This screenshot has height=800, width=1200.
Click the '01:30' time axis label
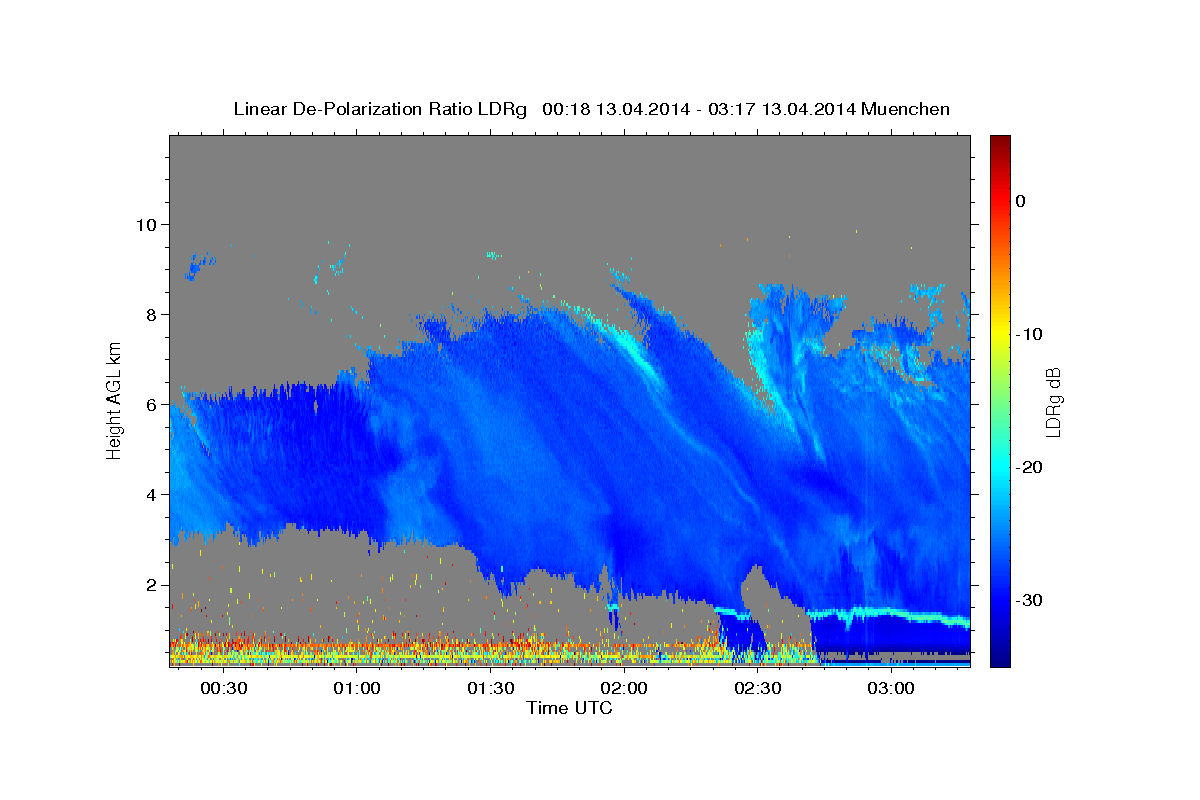click(490, 689)
